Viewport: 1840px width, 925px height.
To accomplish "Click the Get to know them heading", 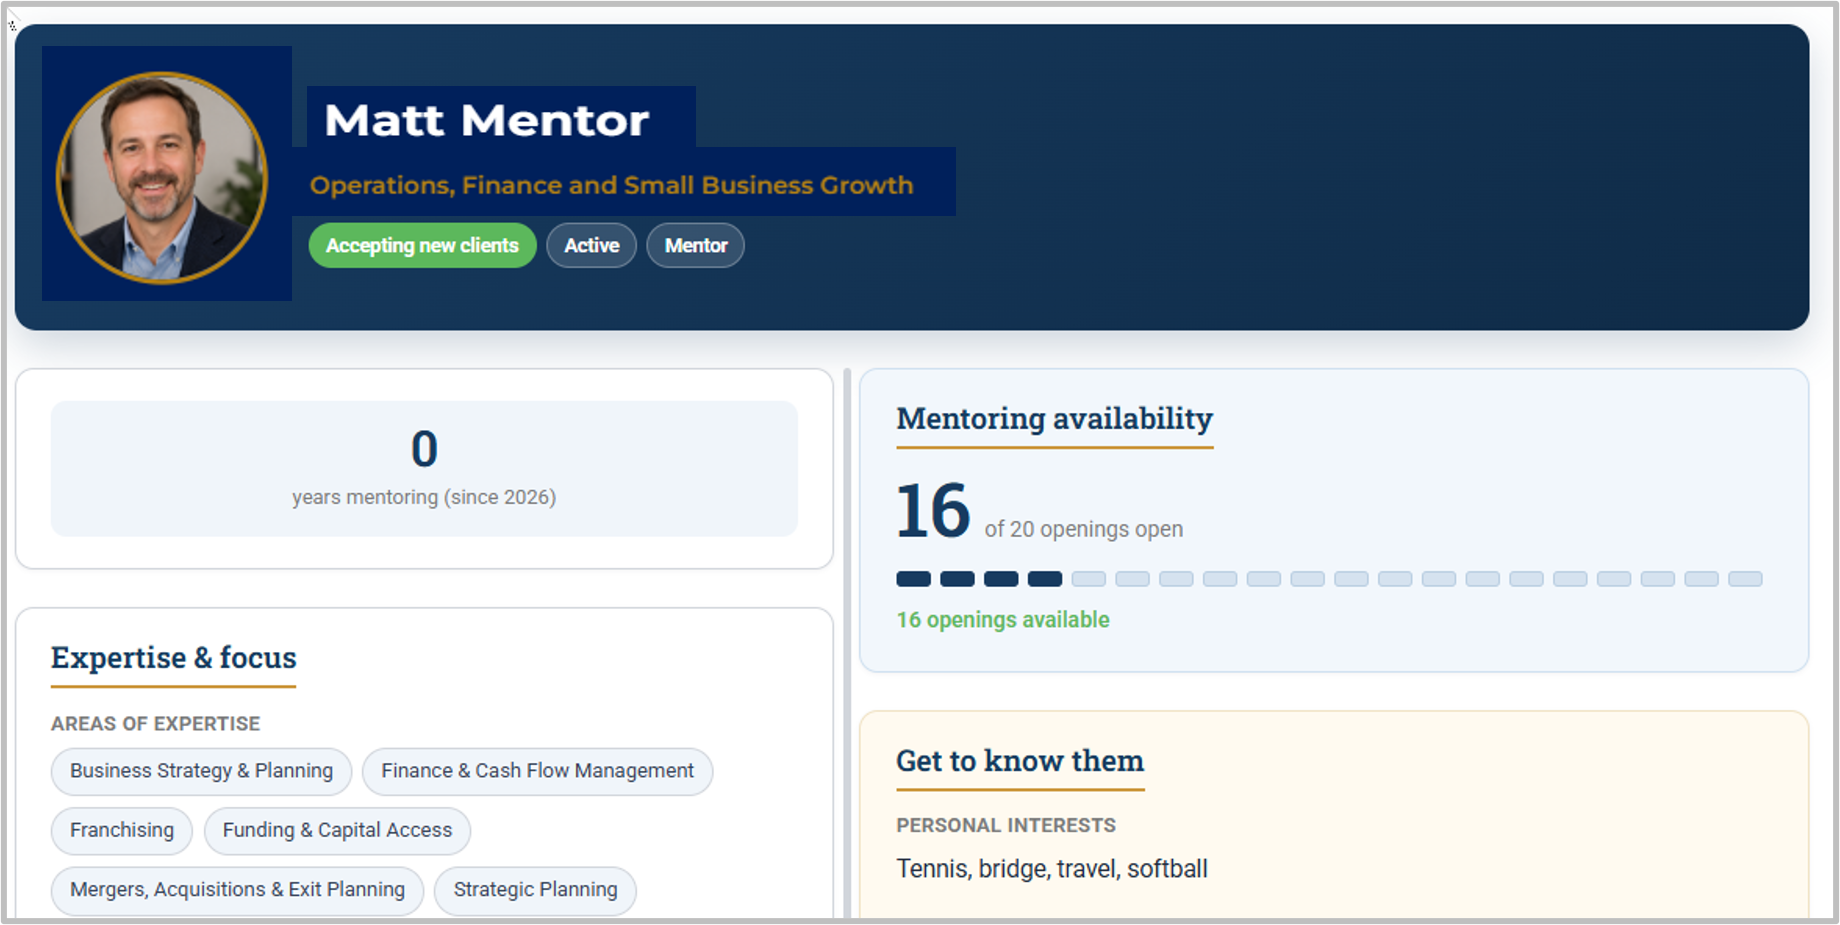I will click(x=1020, y=761).
